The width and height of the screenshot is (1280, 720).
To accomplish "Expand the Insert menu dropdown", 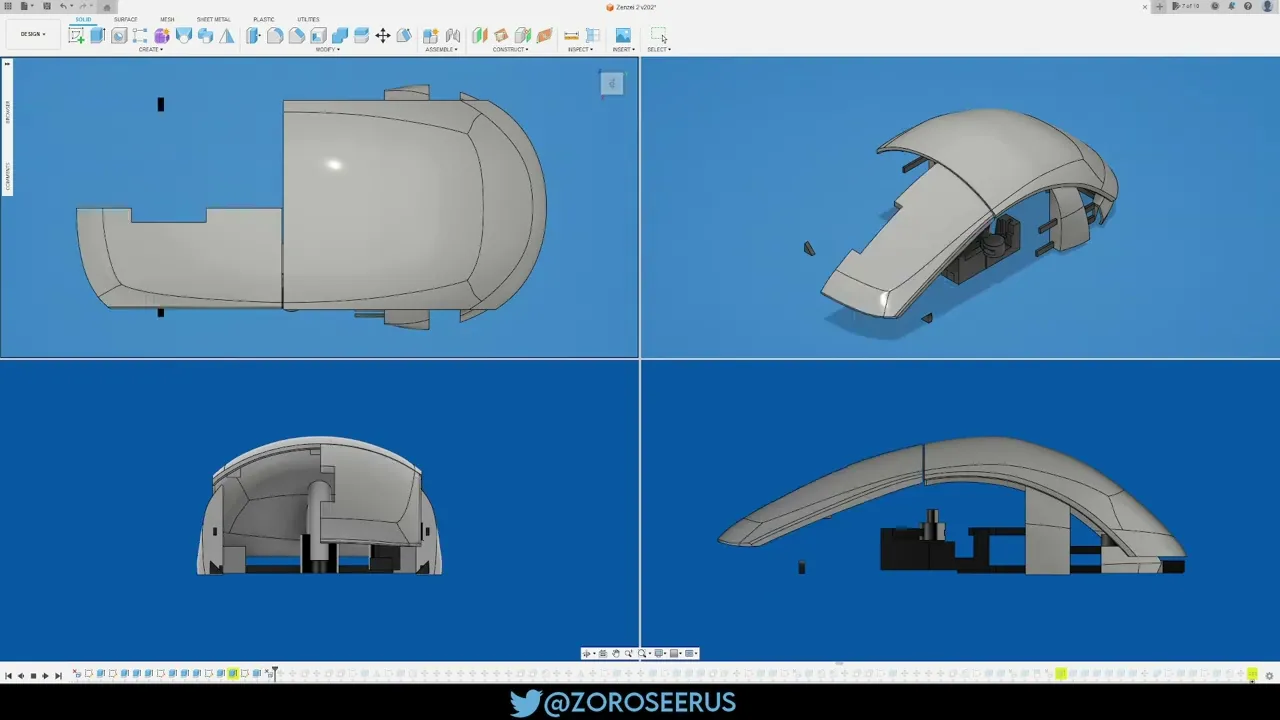I will [623, 49].
